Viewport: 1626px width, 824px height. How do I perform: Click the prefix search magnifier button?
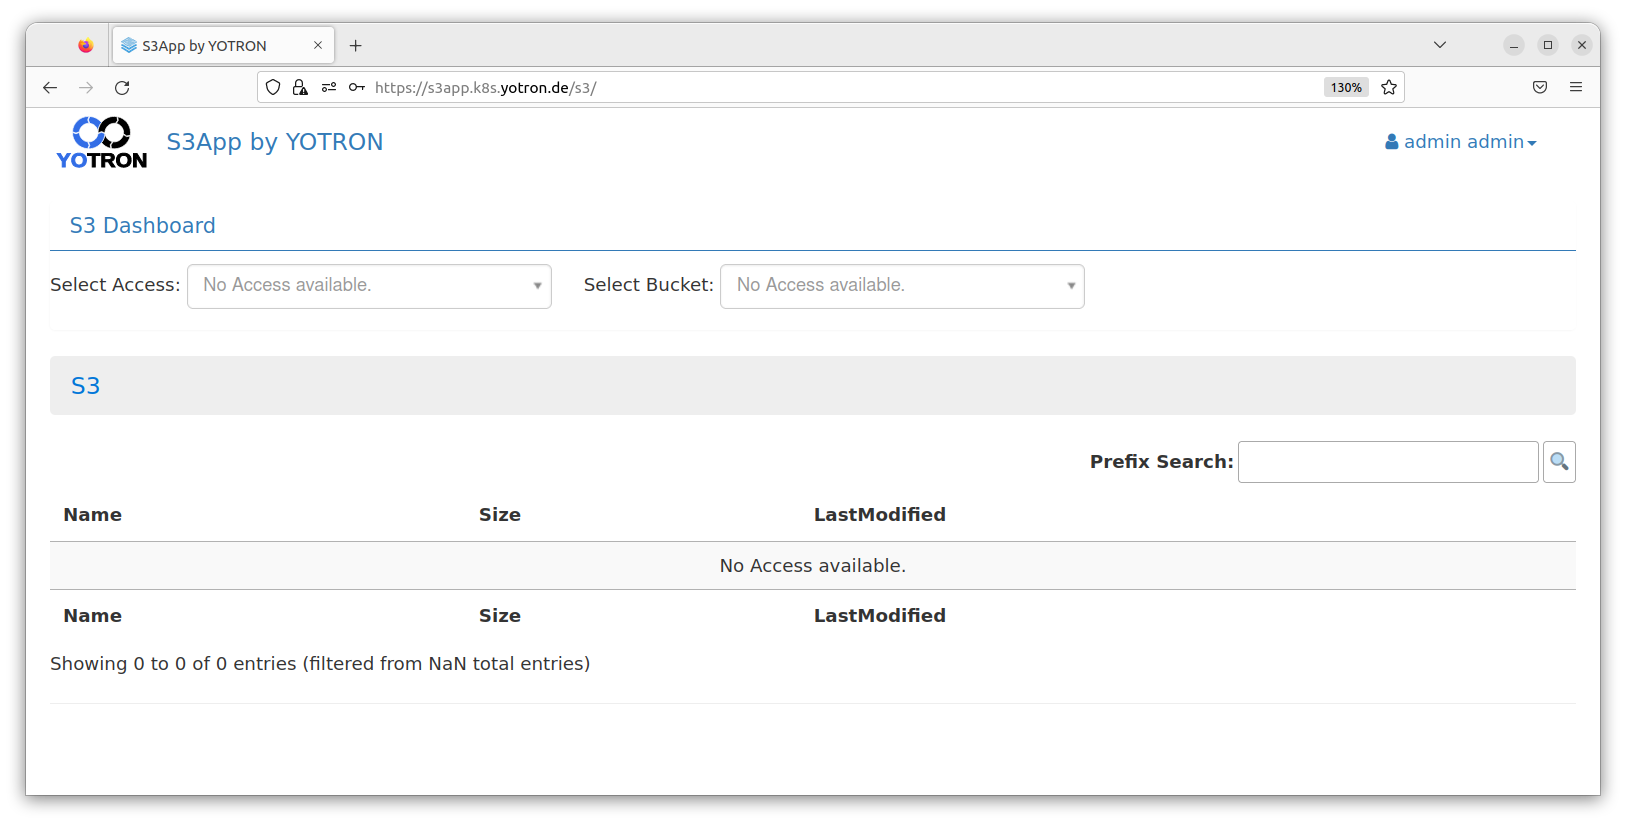(1559, 462)
